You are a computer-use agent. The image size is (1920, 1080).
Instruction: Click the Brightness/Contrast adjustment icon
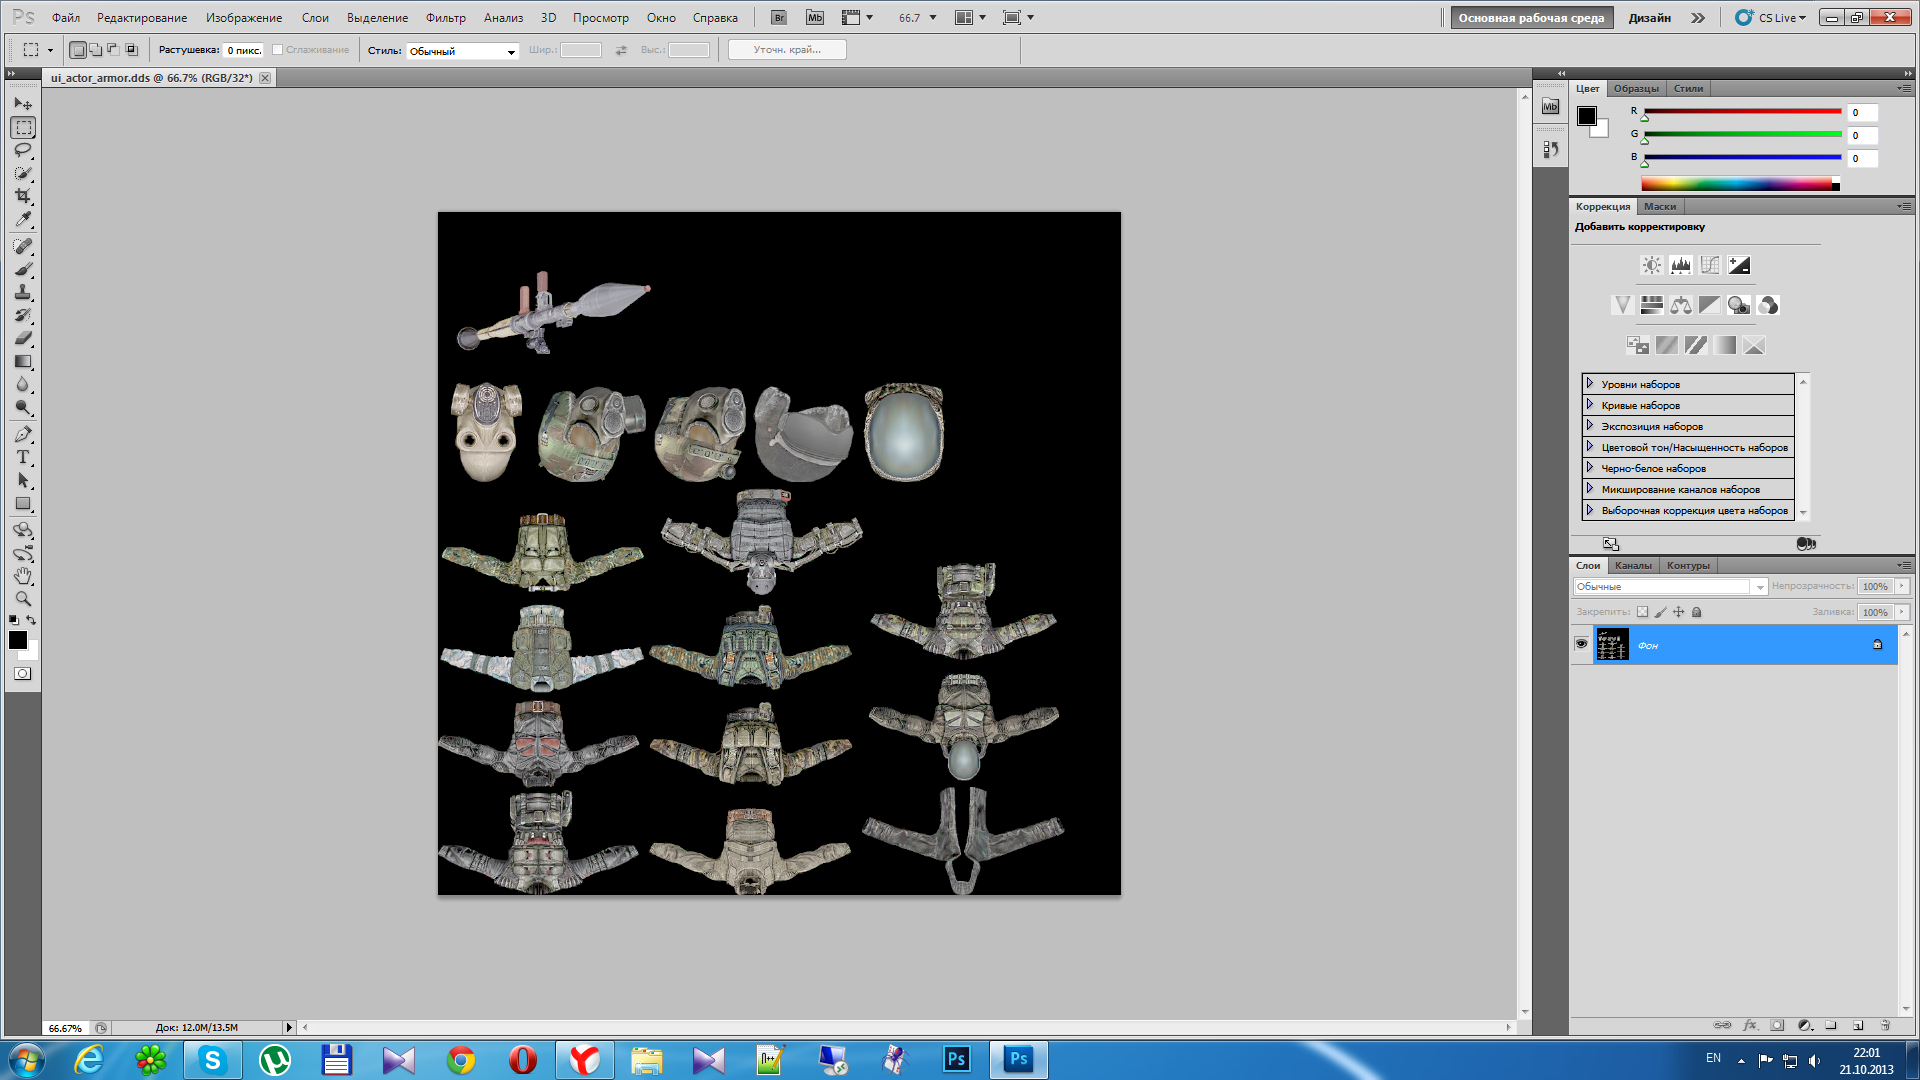[1651, 265]
